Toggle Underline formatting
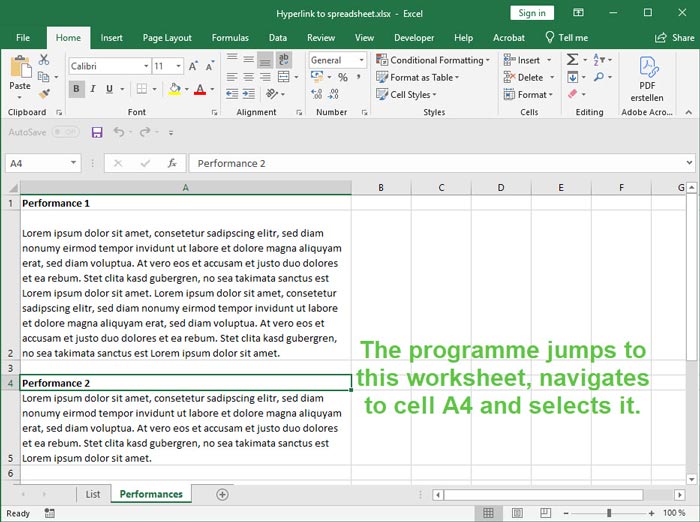The height and width of the screenshot is (522, 700). 109,89
